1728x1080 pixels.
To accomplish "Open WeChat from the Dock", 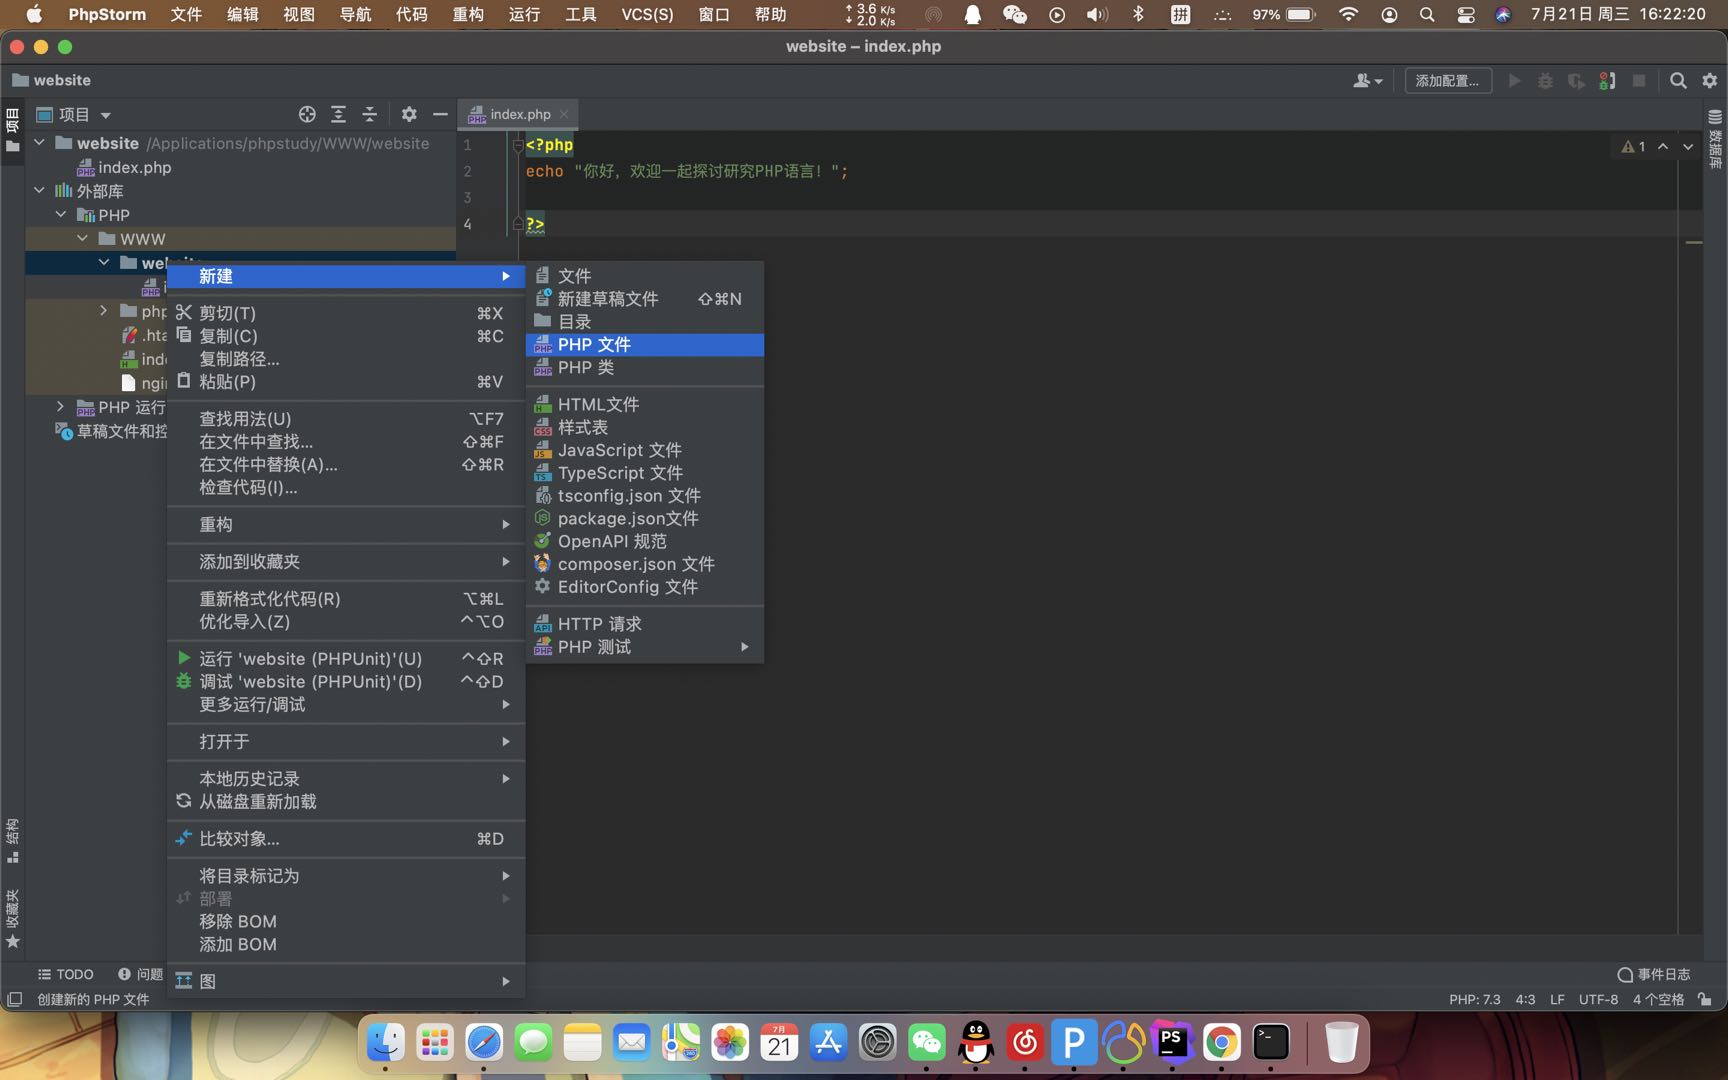I will [926, 1043].
